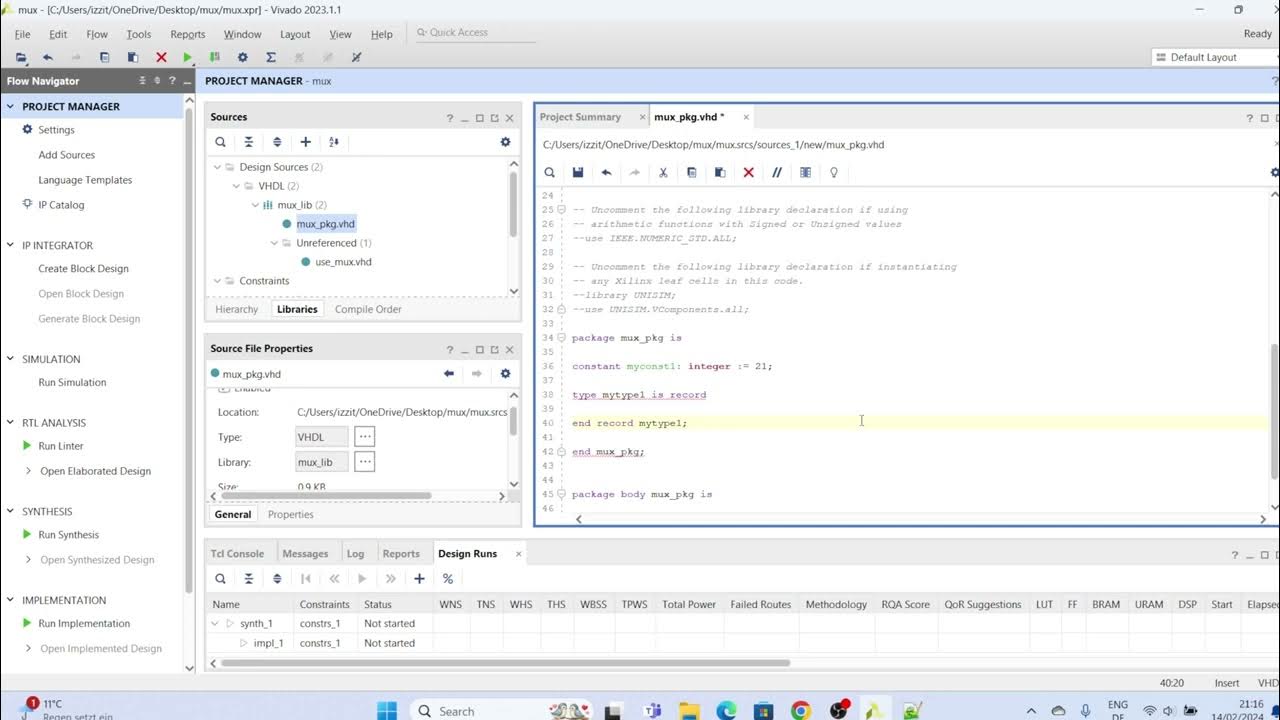Open Sources panel settings gear
1280x720 pixels.
(x=505, y=142)
